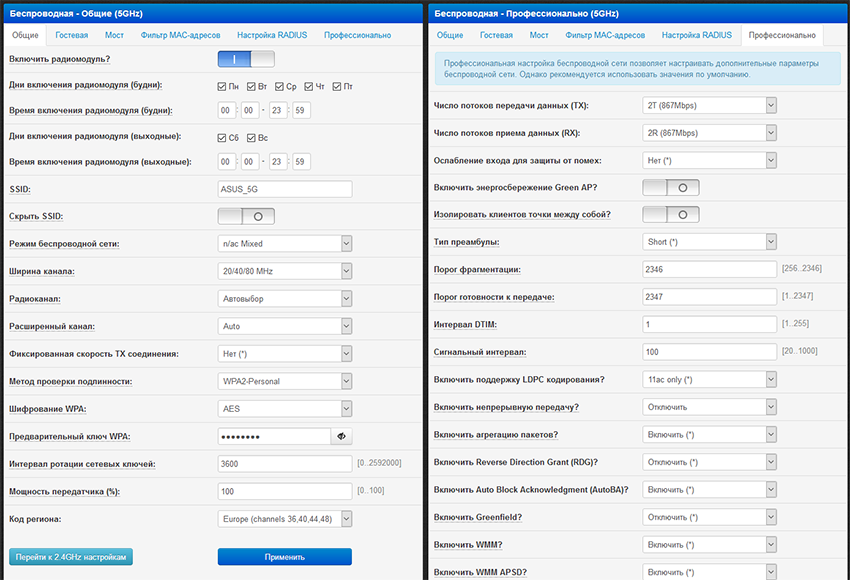Uncheck the Чт weekday checkbox
Image resolution: width=850 pixels, height=580 pixels.
[x=308, y=86]
